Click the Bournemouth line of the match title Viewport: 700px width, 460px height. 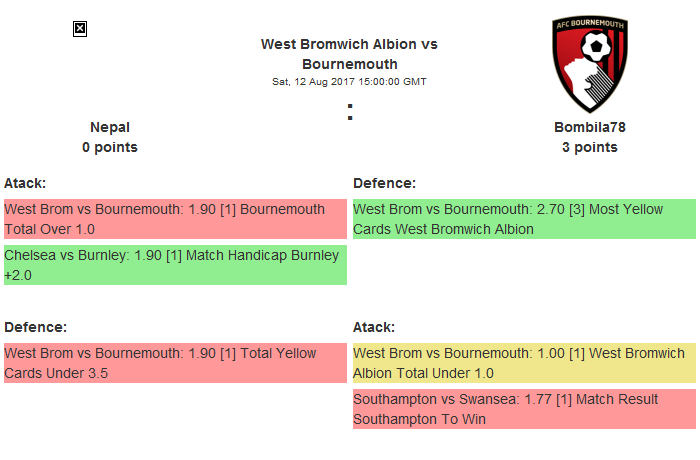click(349, 64)
